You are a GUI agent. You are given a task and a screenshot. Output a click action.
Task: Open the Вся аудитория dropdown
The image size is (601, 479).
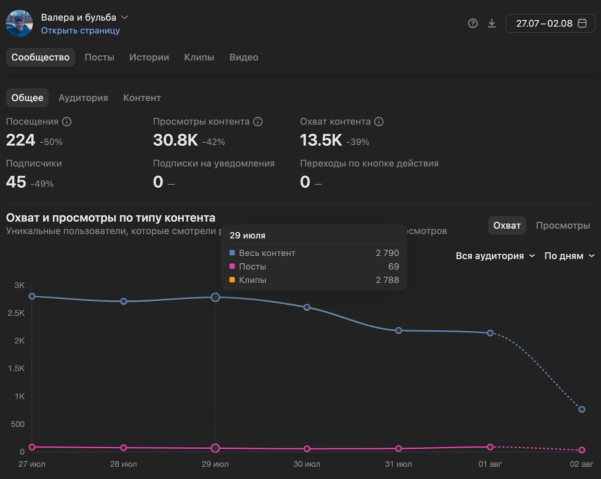point(495,256)
